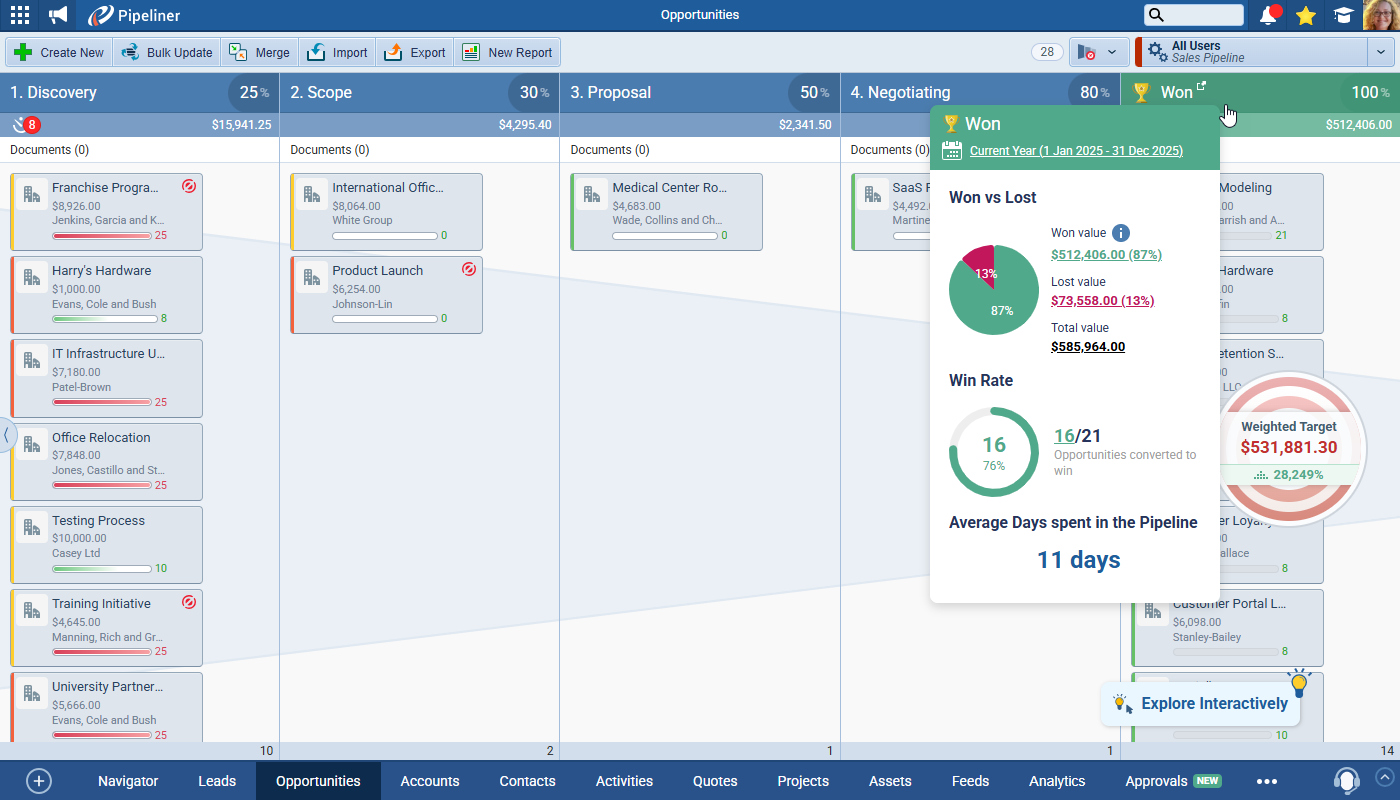Open the filter dropdown next to count 28
The image size is (1400, 800).
click(1099, 52)
